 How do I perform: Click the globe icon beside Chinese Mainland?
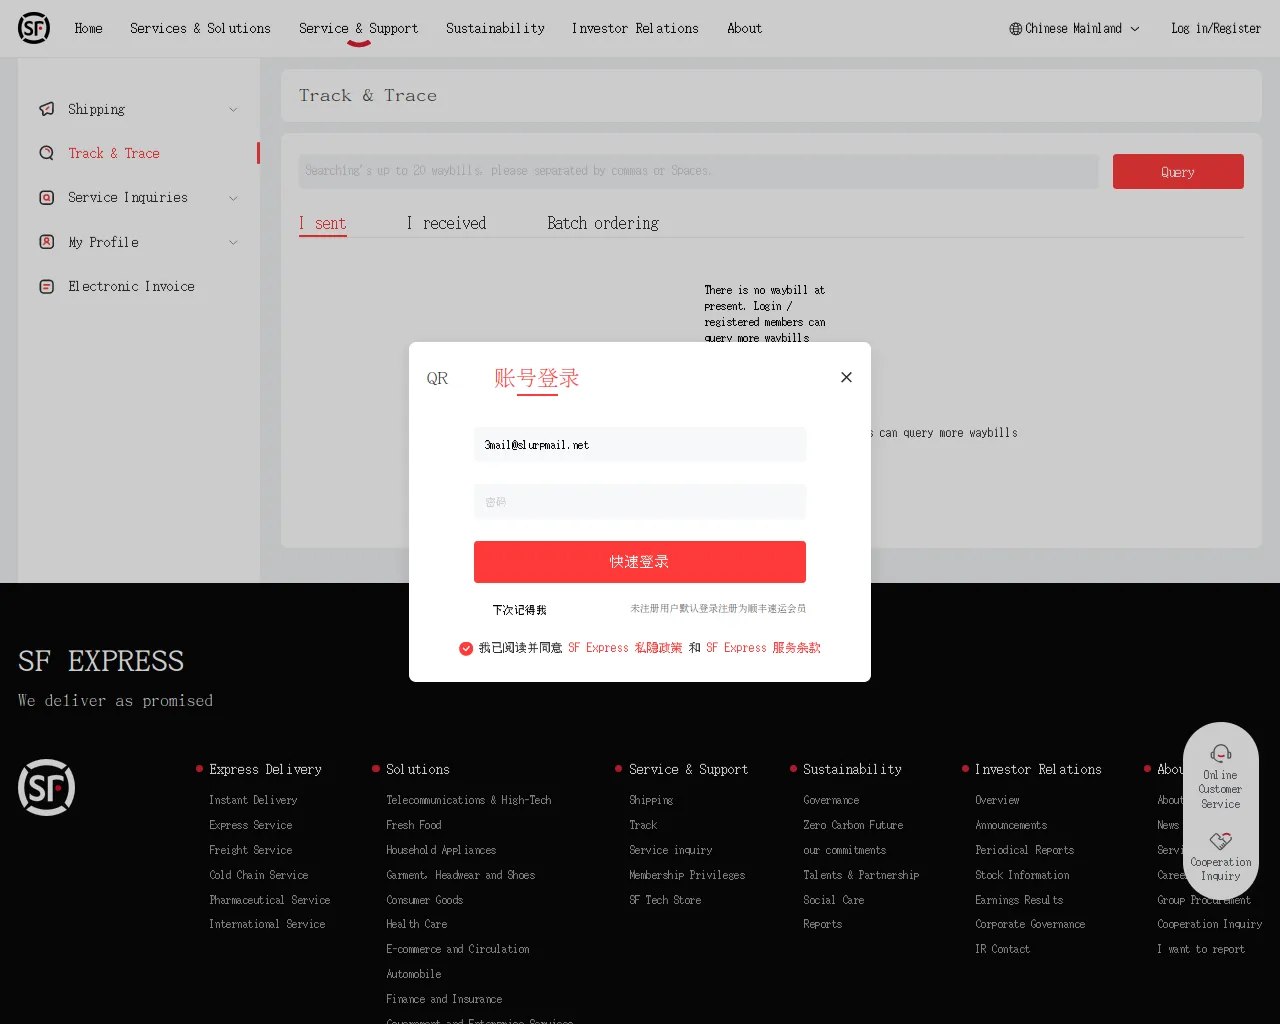[1016, 29]
